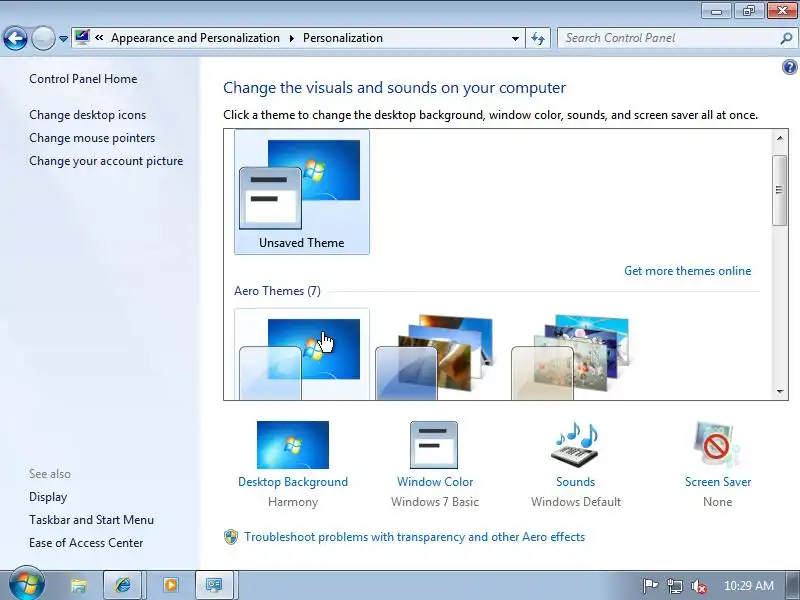
Task: Select the Characters Aero theme thumbnail
Action: pos(570,356)
